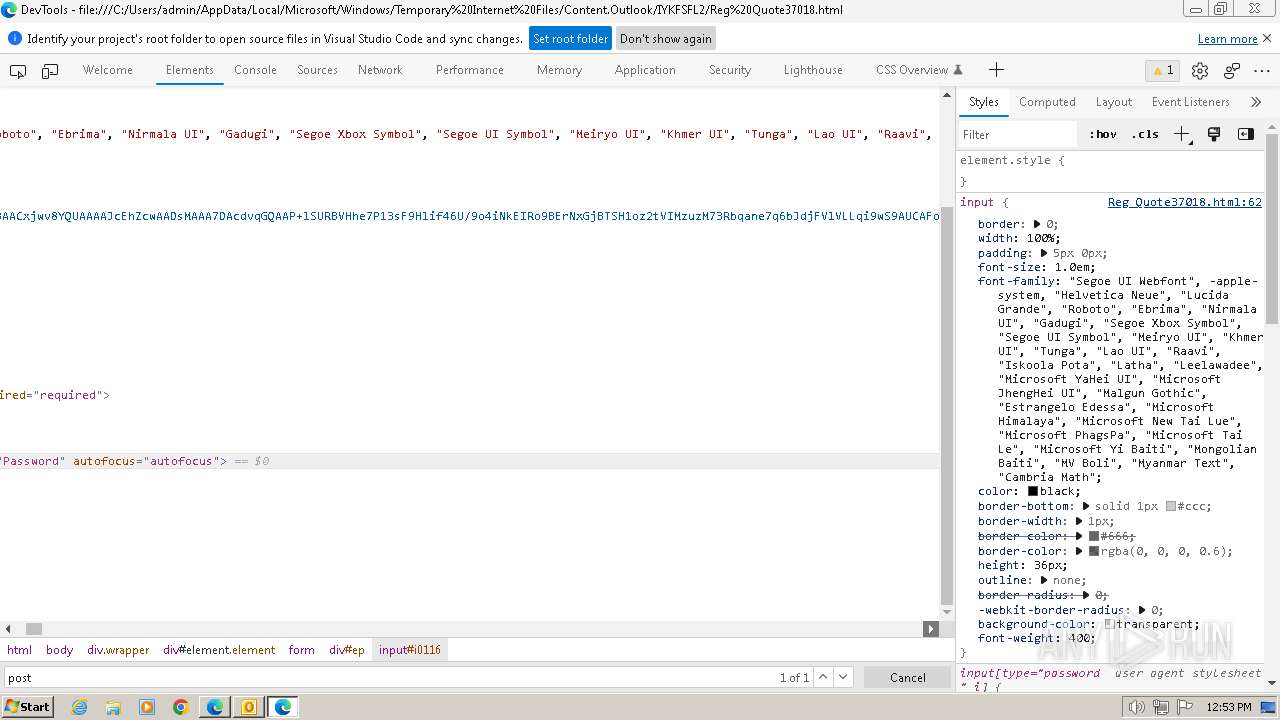Focus the styles Filter field
This screenshot has height=720, width=1280.
[x=1018, y=134]
